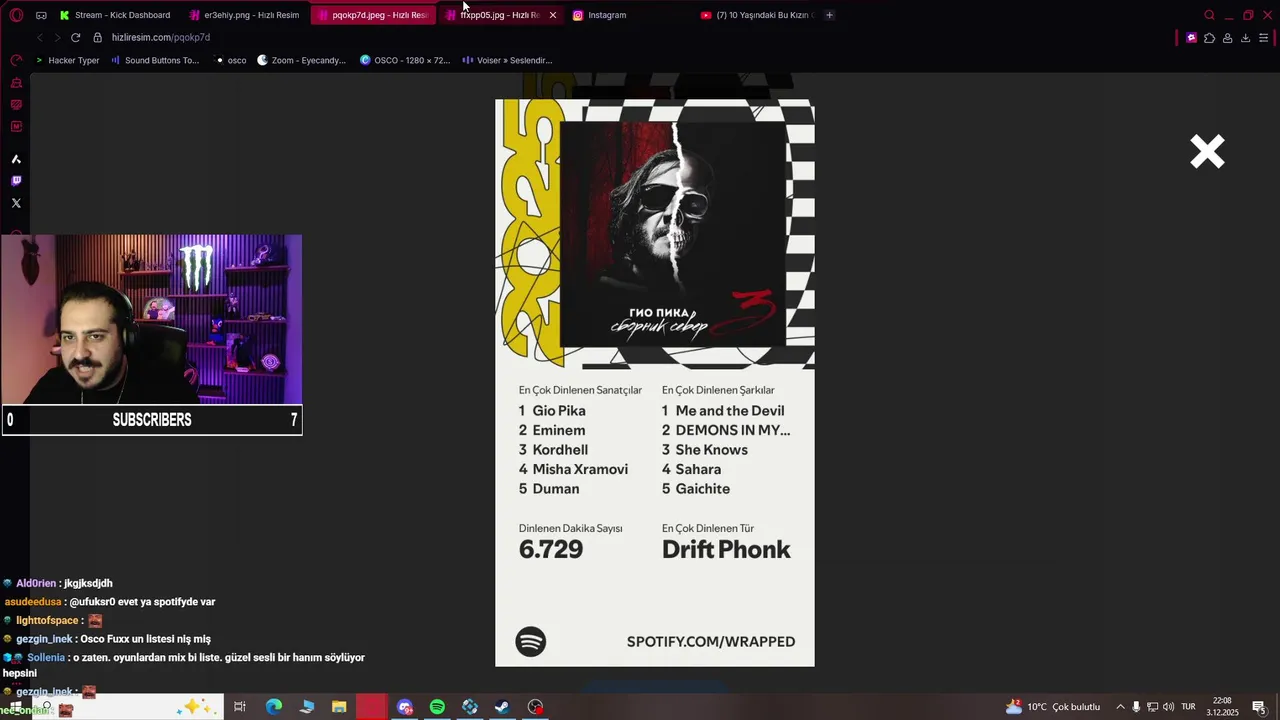Open the Easy Setup menu icon
This screenshot has width=1280, height=720.
1264,38
